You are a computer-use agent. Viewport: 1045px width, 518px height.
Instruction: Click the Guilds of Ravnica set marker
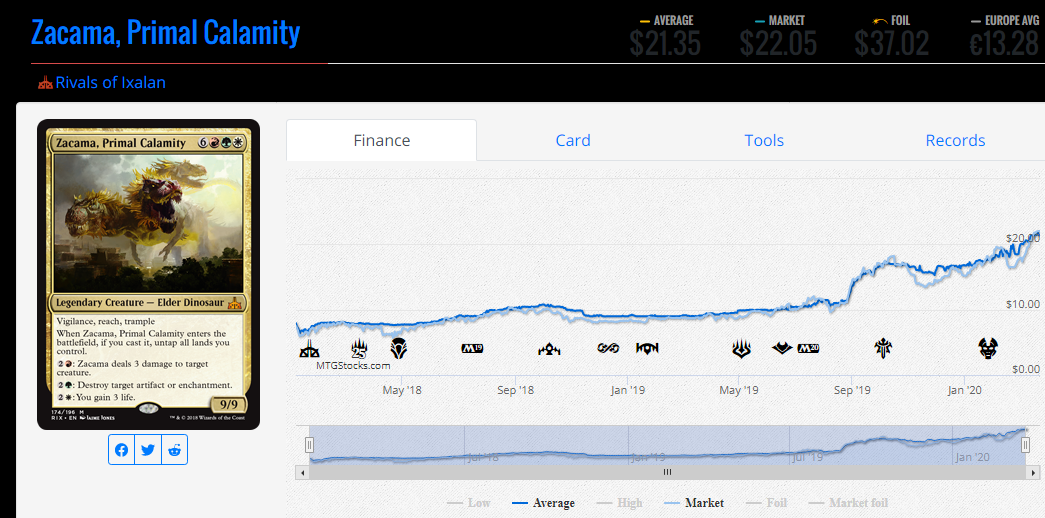[549, 348]
